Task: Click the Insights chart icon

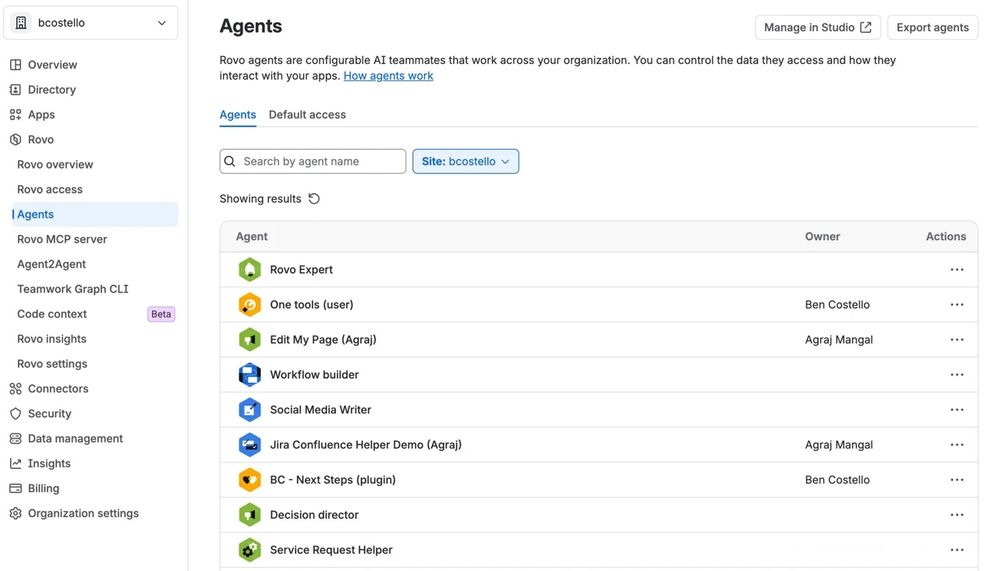Action: (15, 463)
